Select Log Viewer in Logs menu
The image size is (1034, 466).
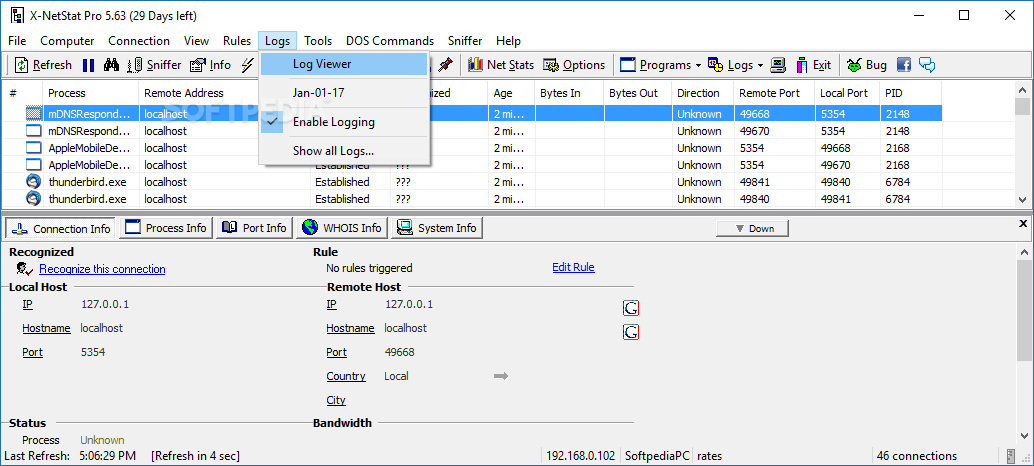coord(344,64)
